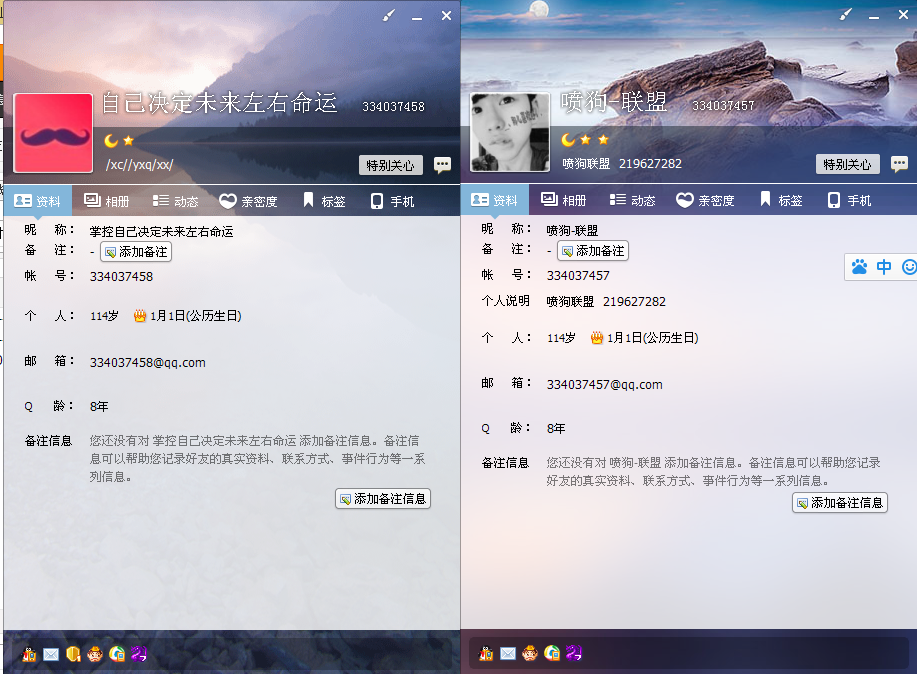Screen dimensions: 917x674
Task: Click first star level icon under 喷狗-联盟
Action: coord(585,140)
